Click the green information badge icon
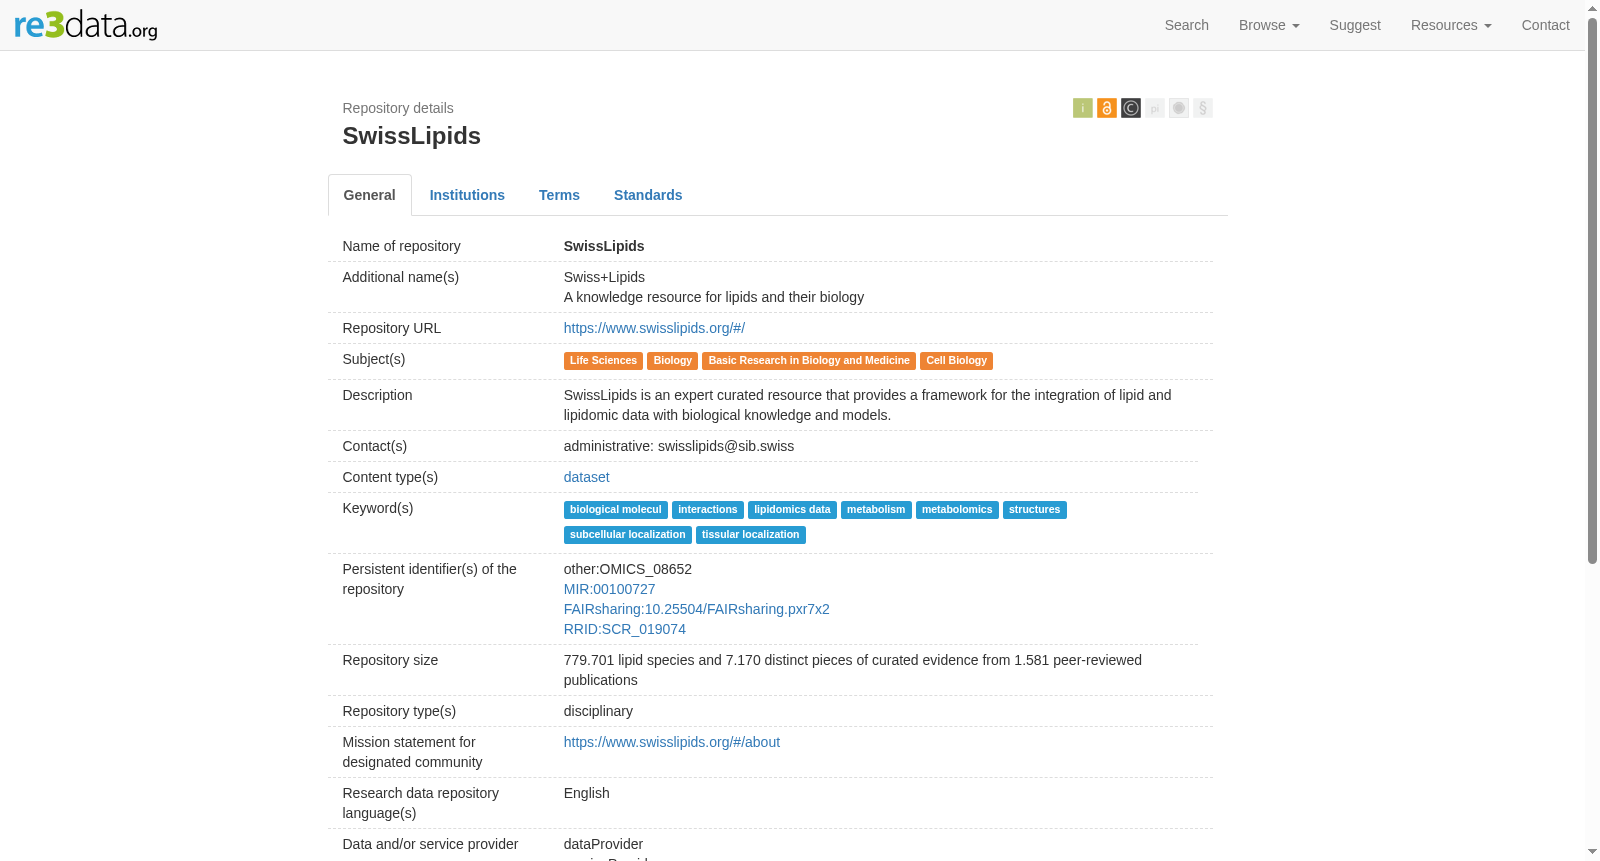The height and width of the screenshot is (861, 1600). coord(1082,108)
